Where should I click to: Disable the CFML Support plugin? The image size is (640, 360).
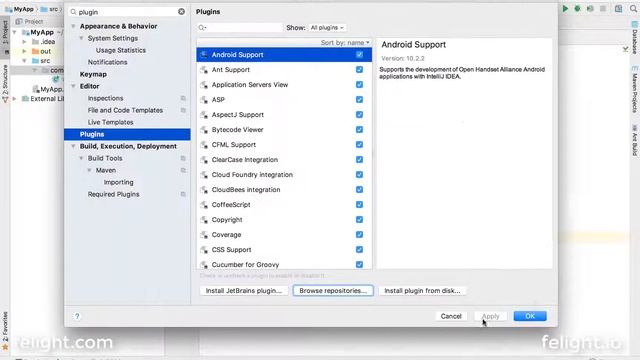359,144
